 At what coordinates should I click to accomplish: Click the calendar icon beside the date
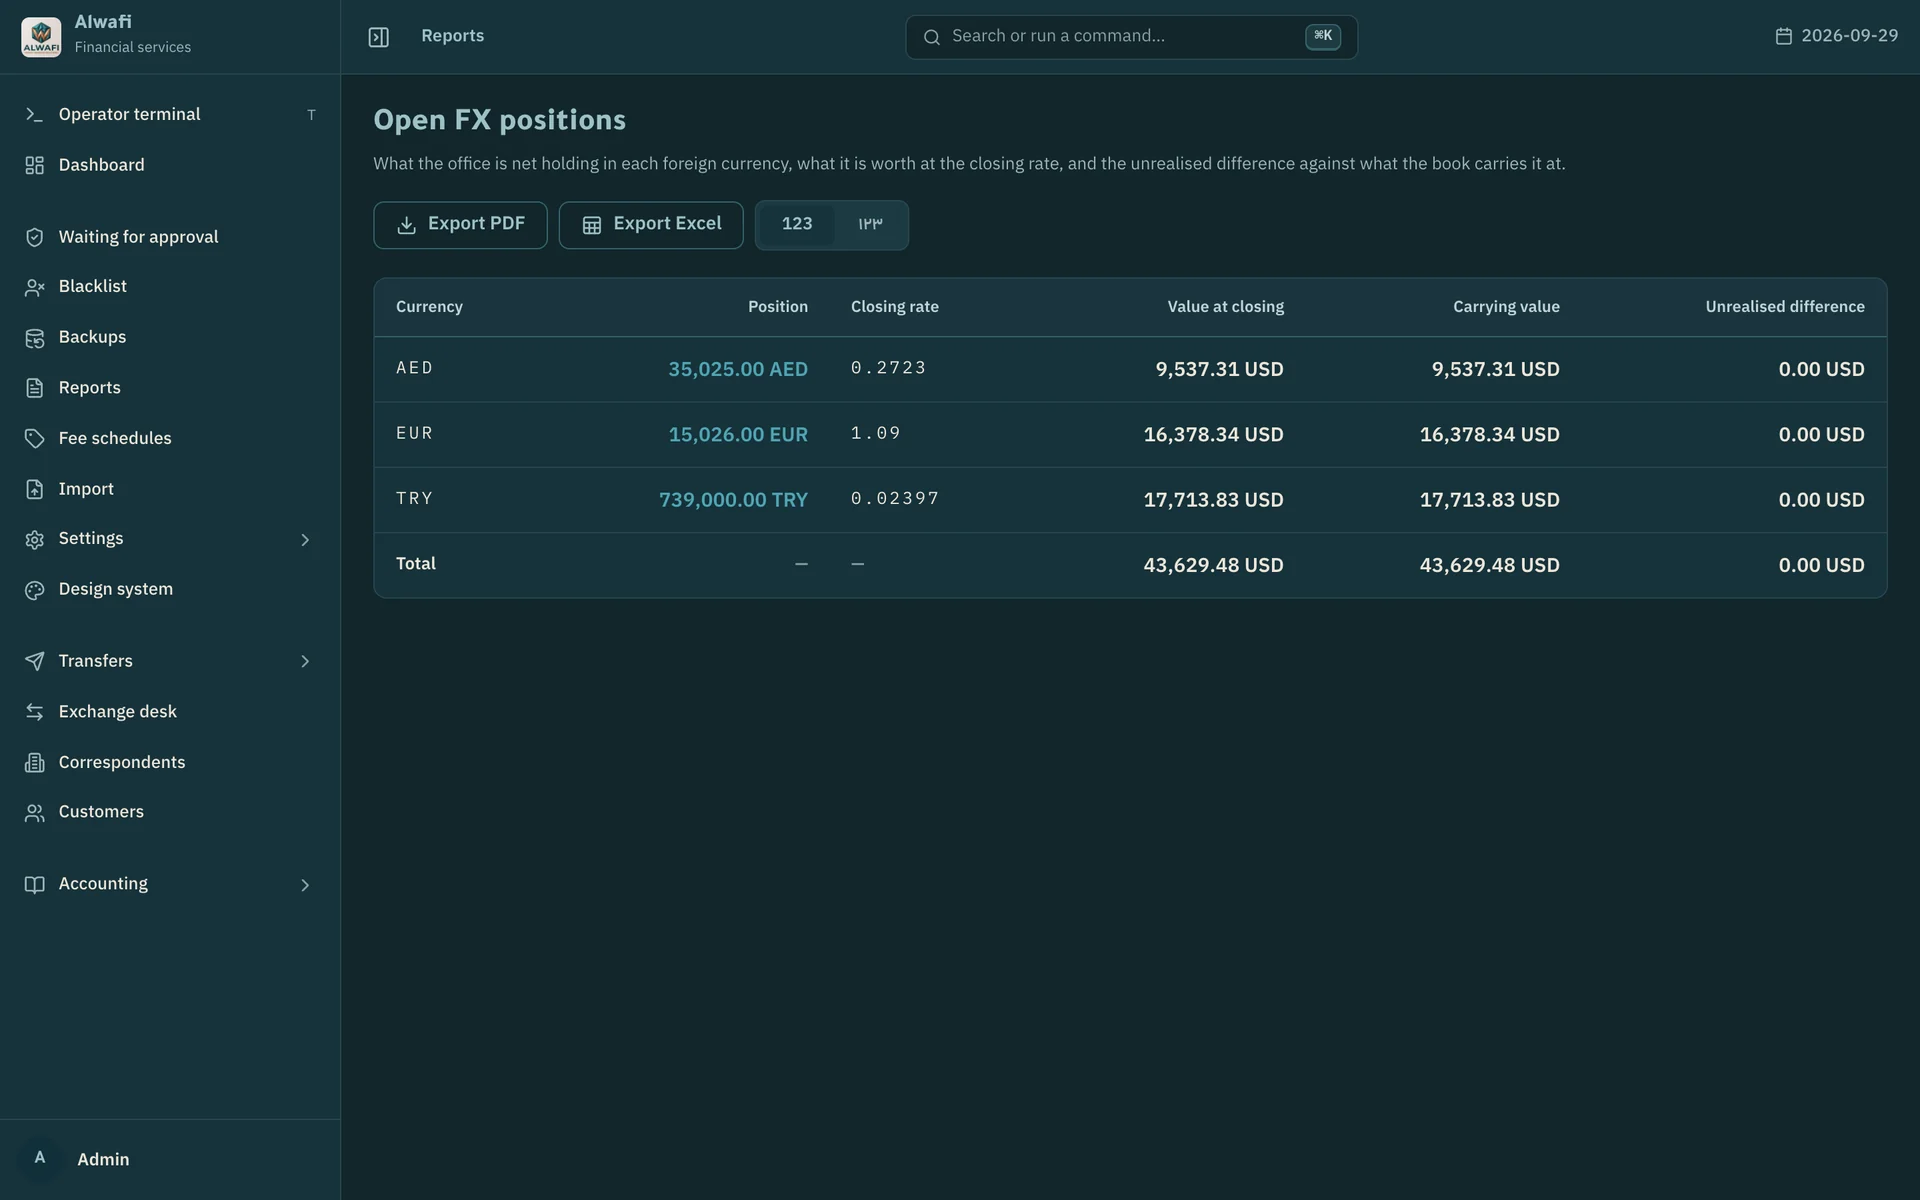pyautogui.click(x=1783, y=36)
